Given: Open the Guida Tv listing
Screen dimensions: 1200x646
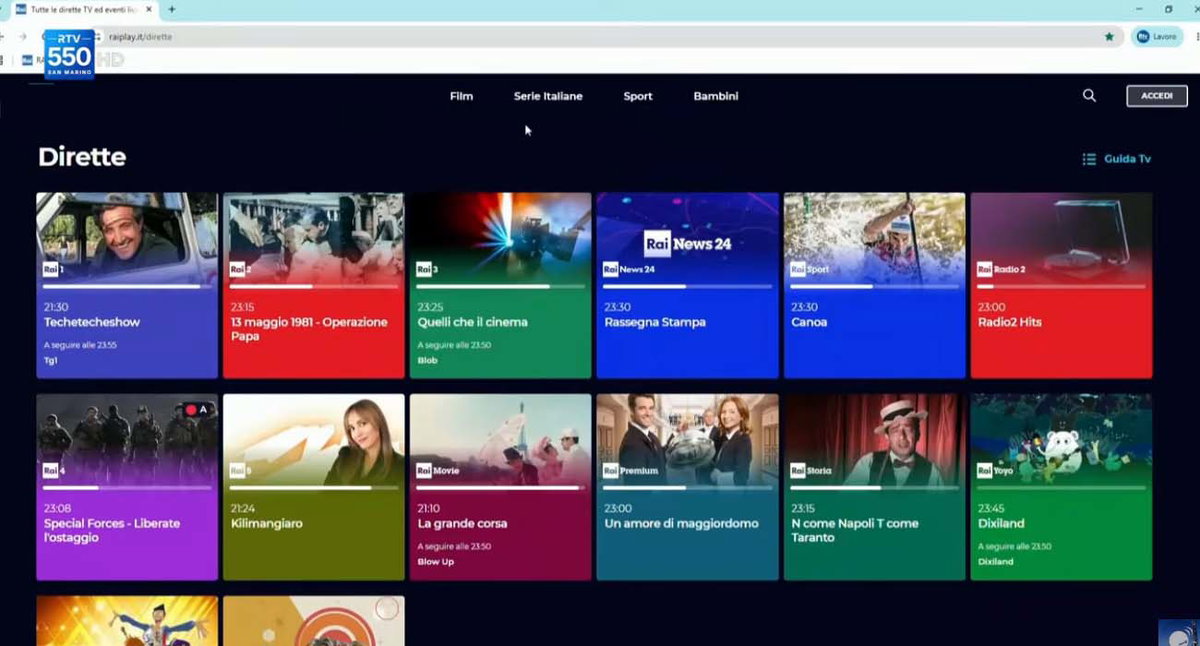Looking at the screenshot, I should 1117,159.
